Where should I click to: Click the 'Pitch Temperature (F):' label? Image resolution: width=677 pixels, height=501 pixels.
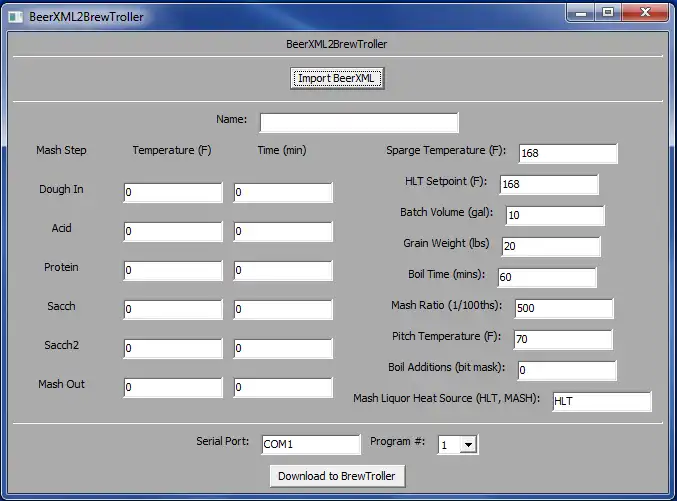(446, 336)
